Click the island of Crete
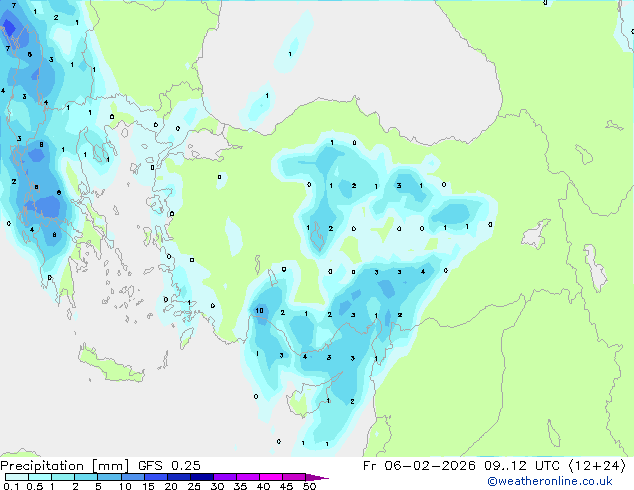 110,365
